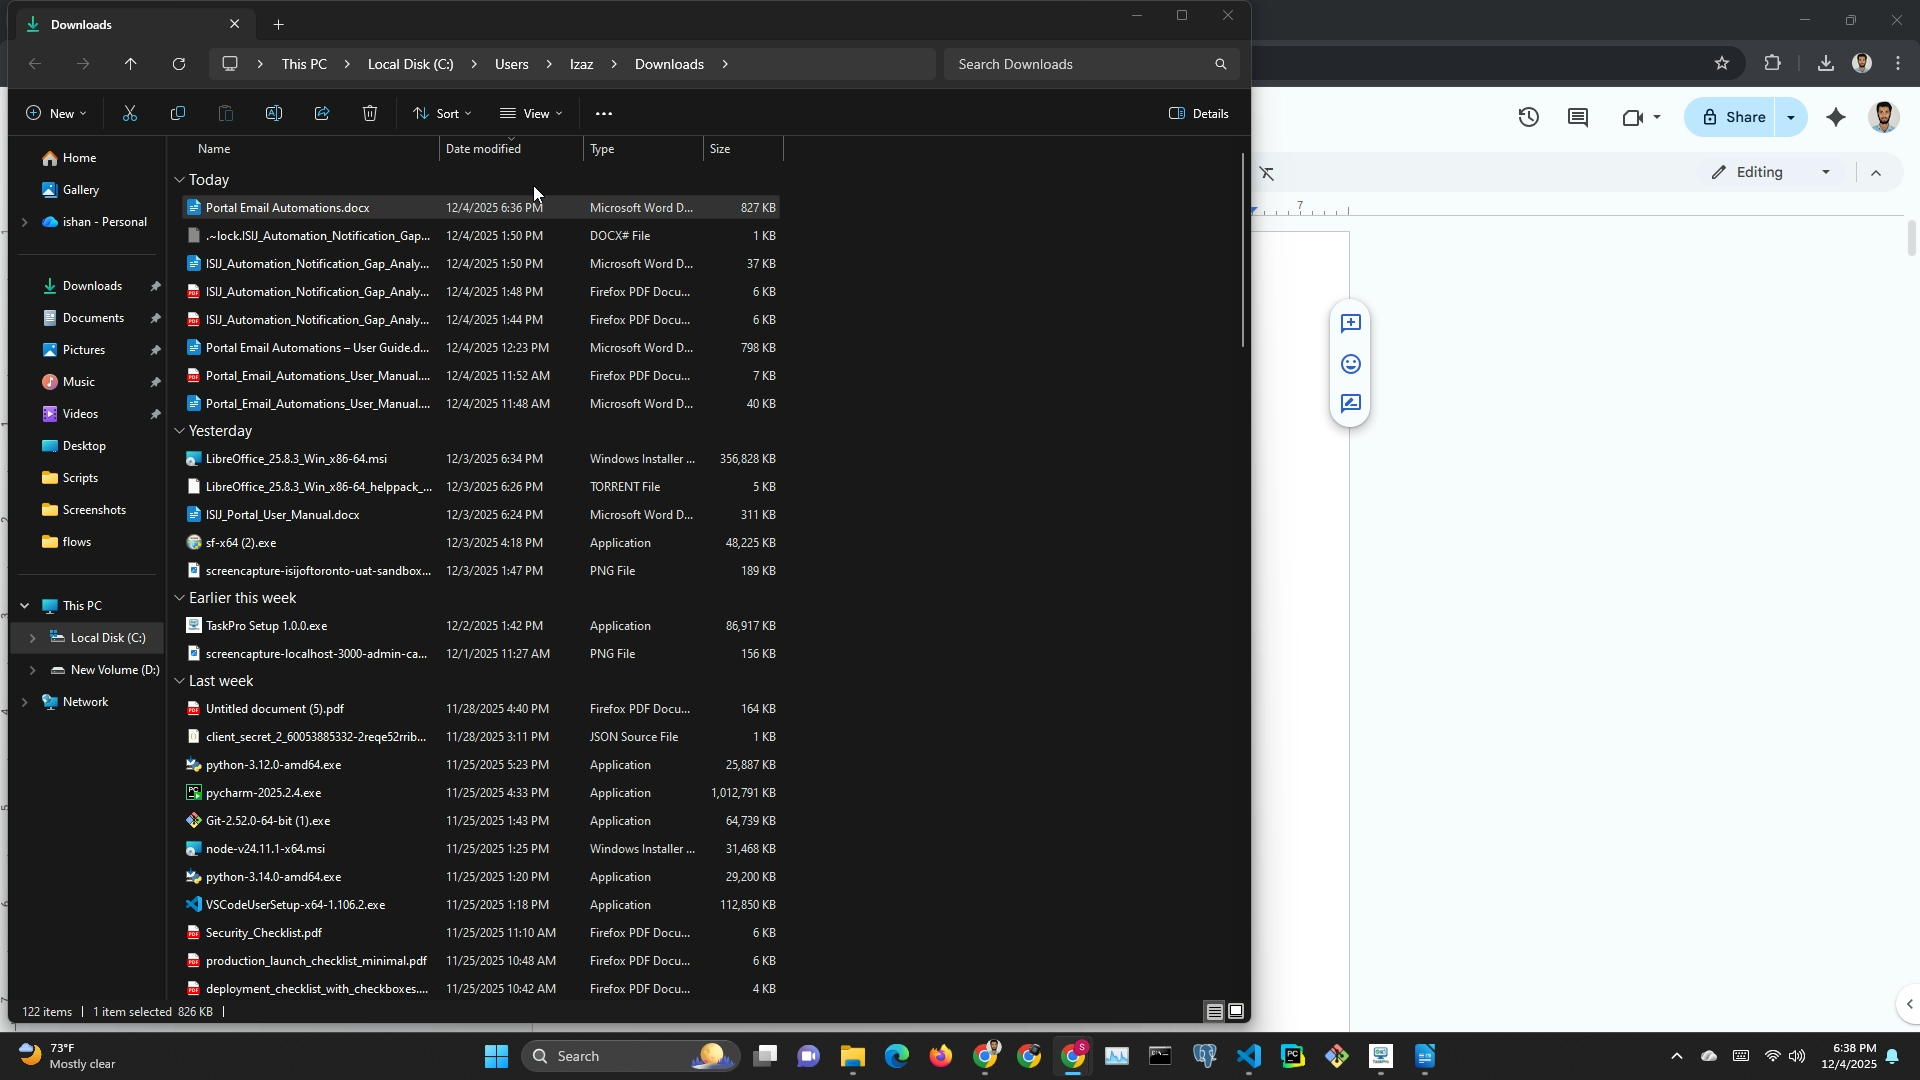Switch to large thumbnails view in status bar

tap(1237, 1012)
